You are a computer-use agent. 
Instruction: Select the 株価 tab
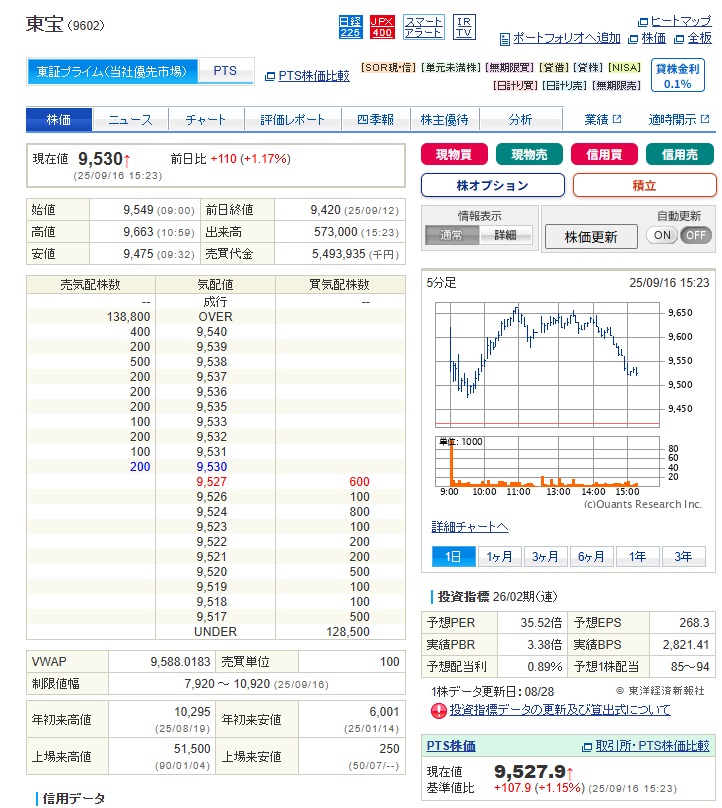(59, 120)
